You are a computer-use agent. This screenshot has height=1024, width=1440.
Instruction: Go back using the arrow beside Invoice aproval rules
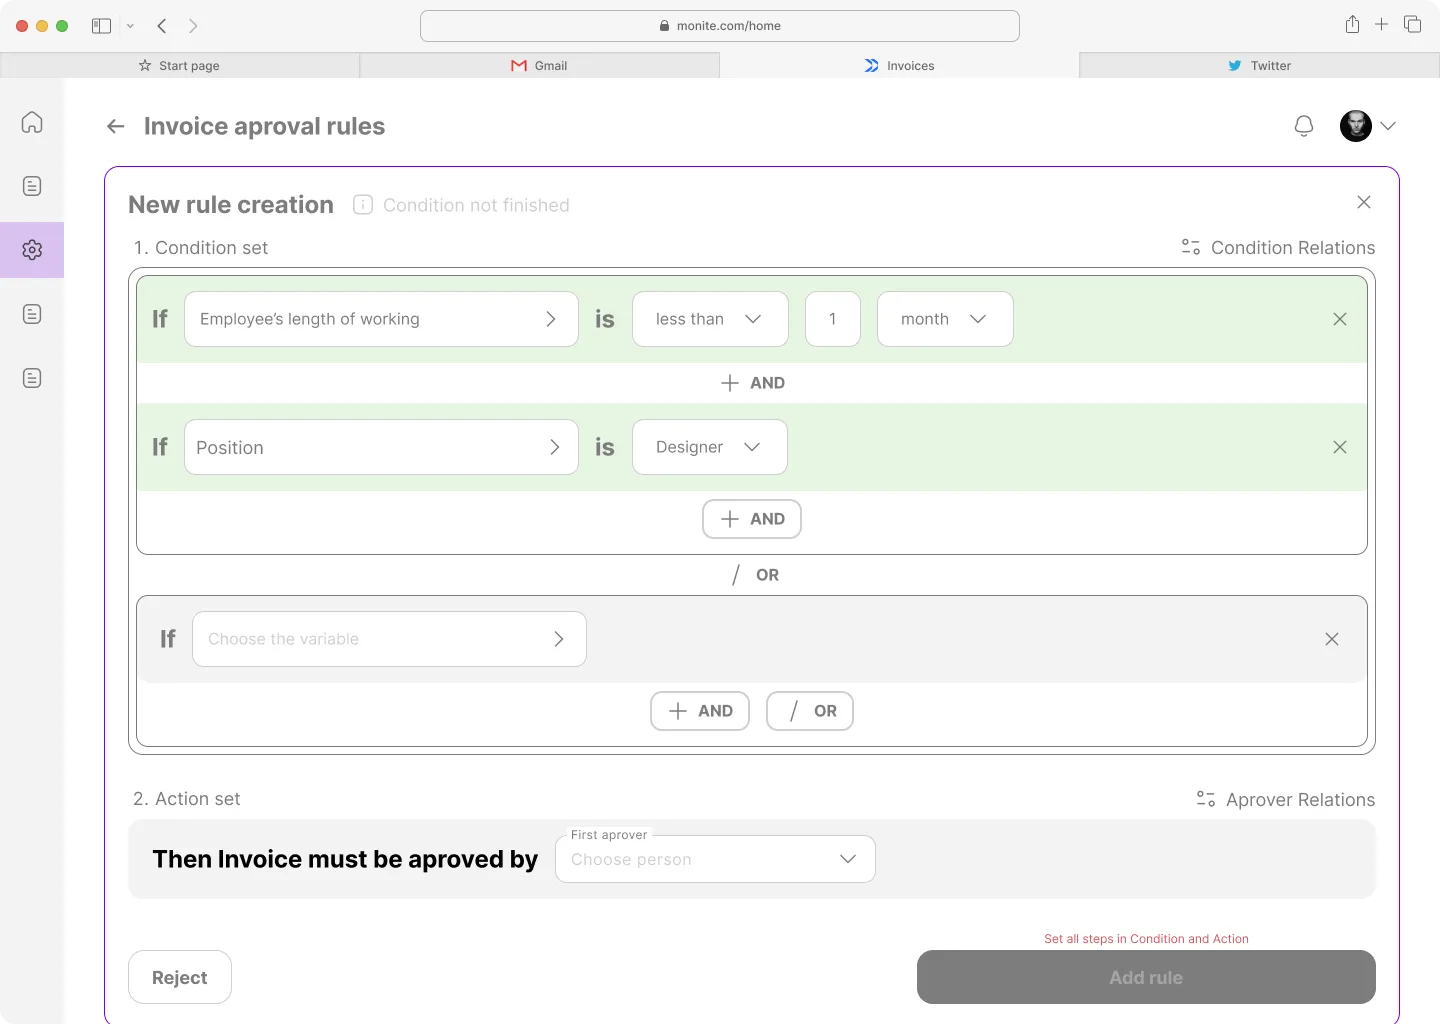click(x=116, y=126)
